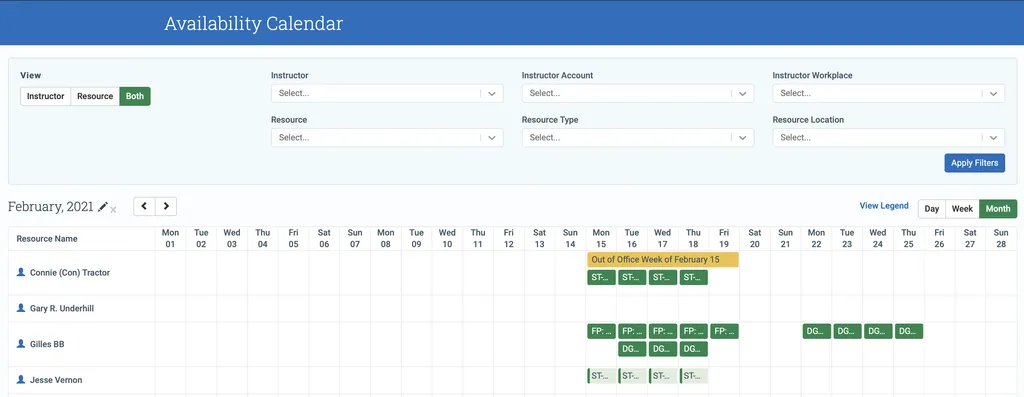
Task: Open Gilles BB's FP event on Fri 19
Action: (724, 331)
